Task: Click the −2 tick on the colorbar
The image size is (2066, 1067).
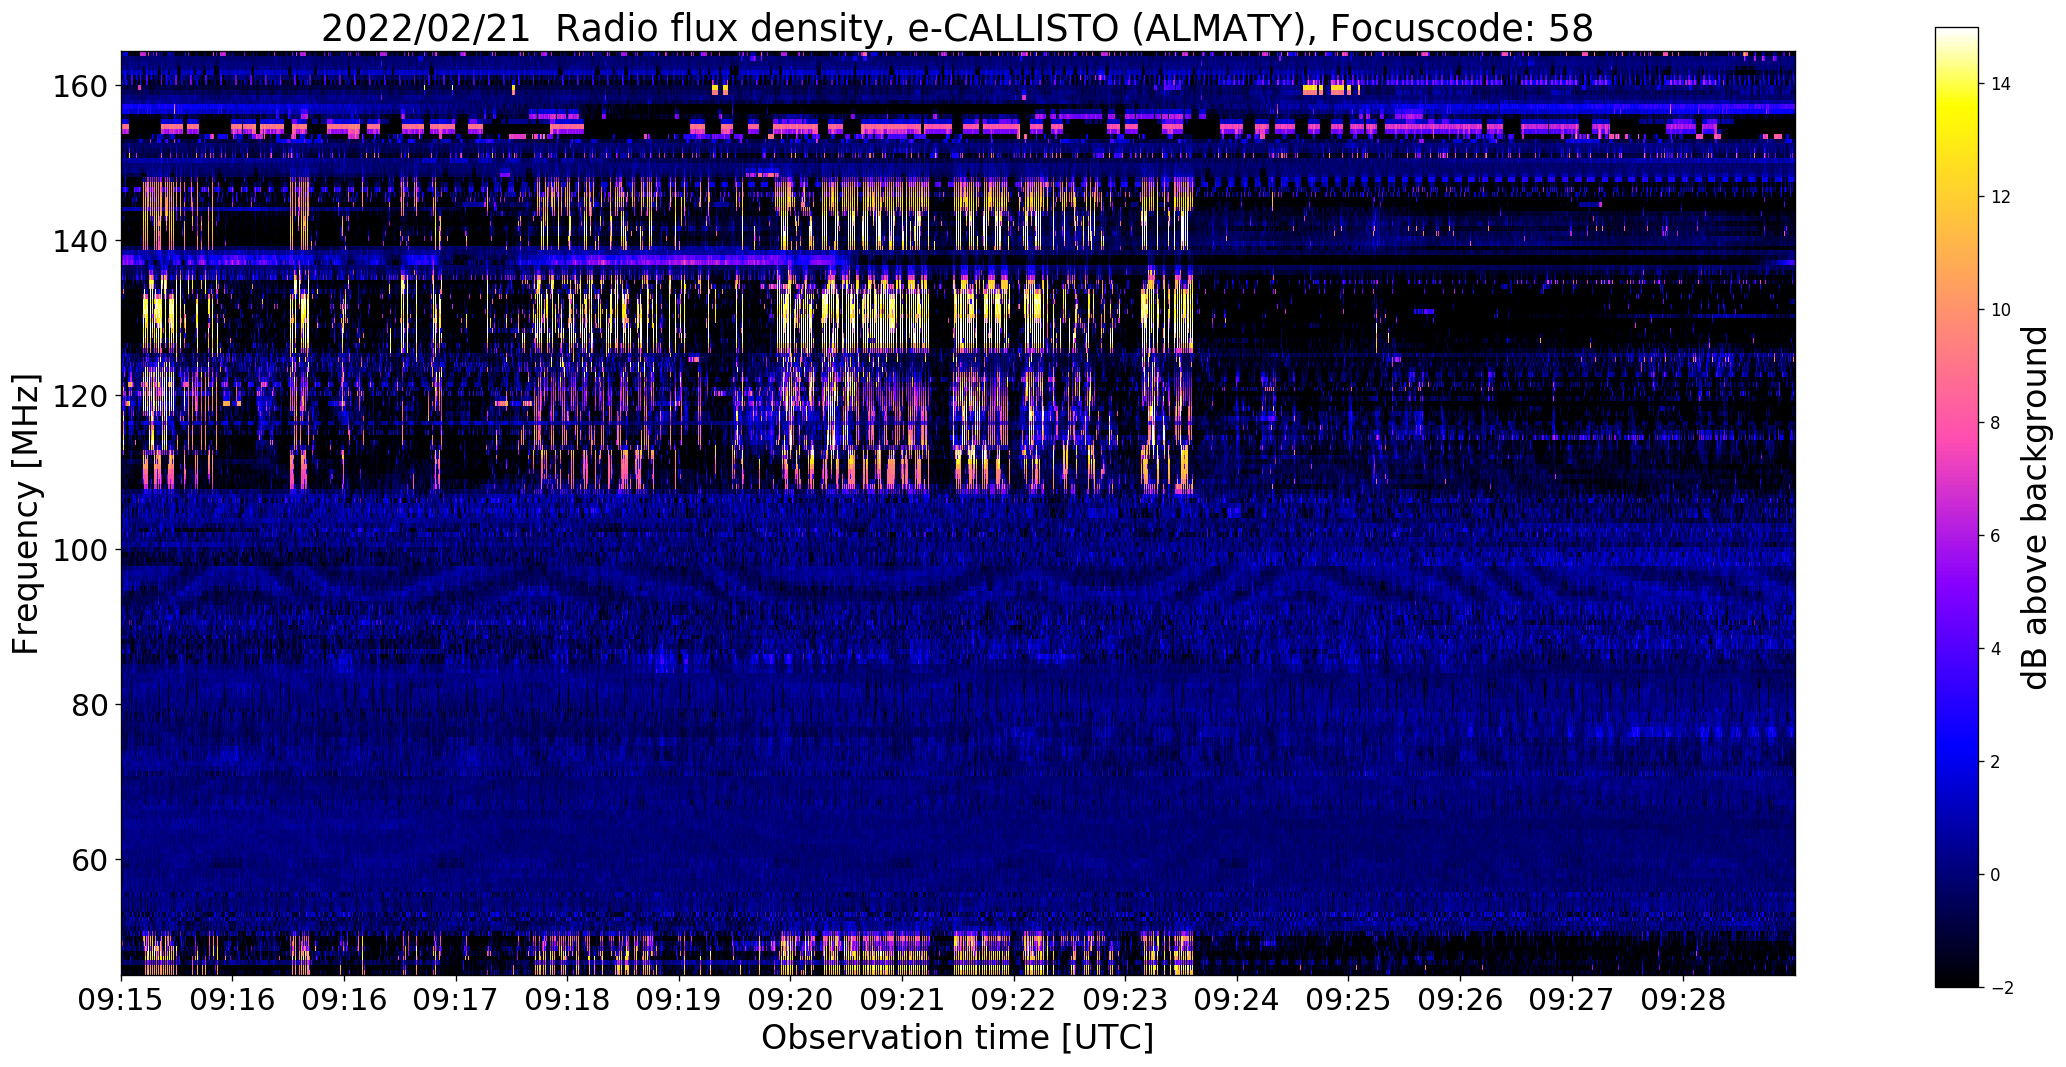Action: point(2001,988)
